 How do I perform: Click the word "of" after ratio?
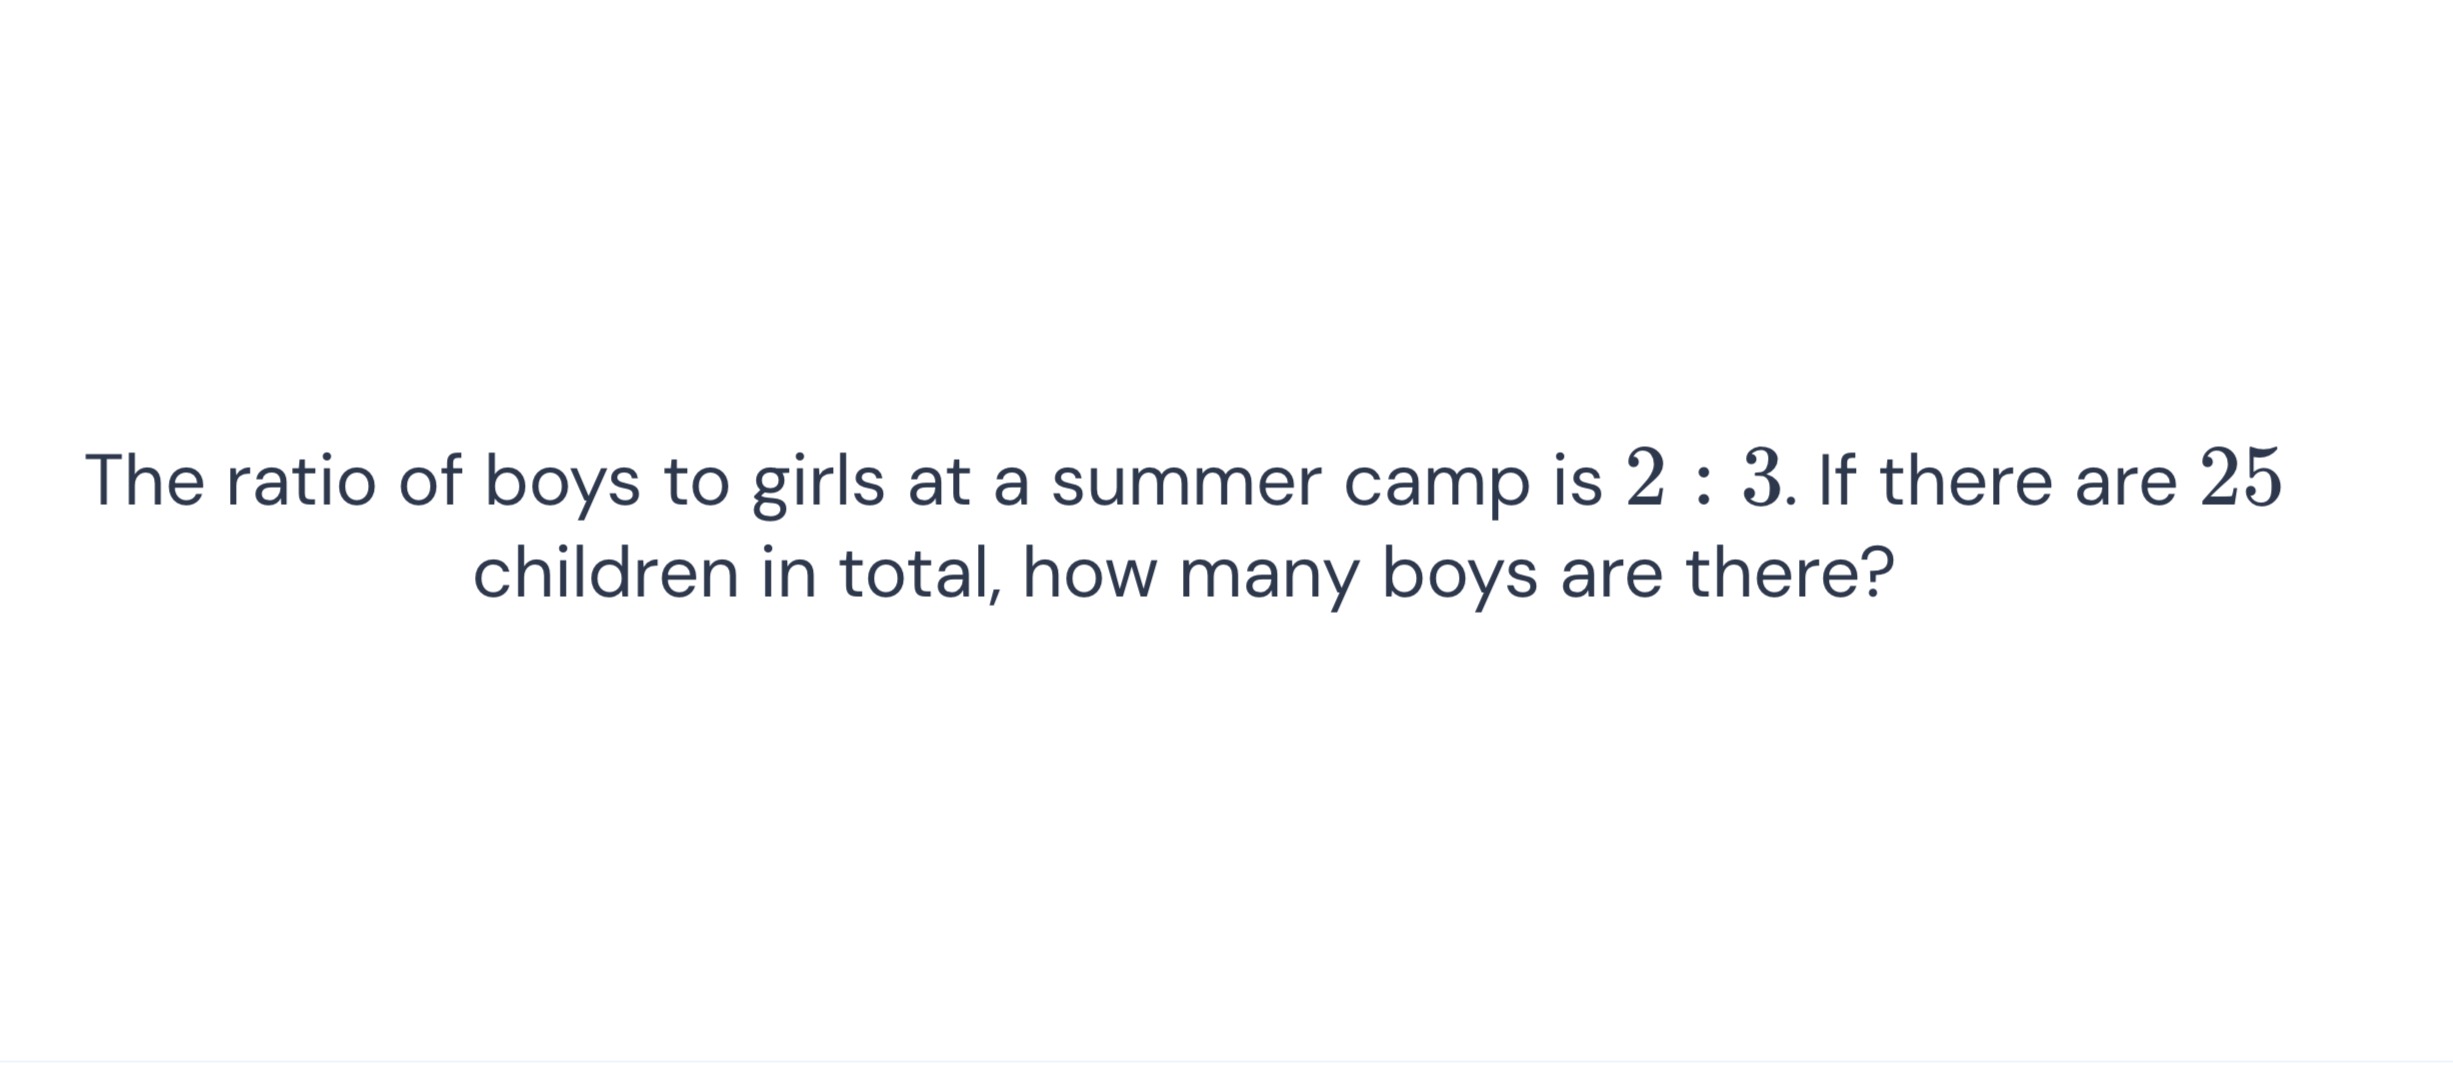click(431, 480)
